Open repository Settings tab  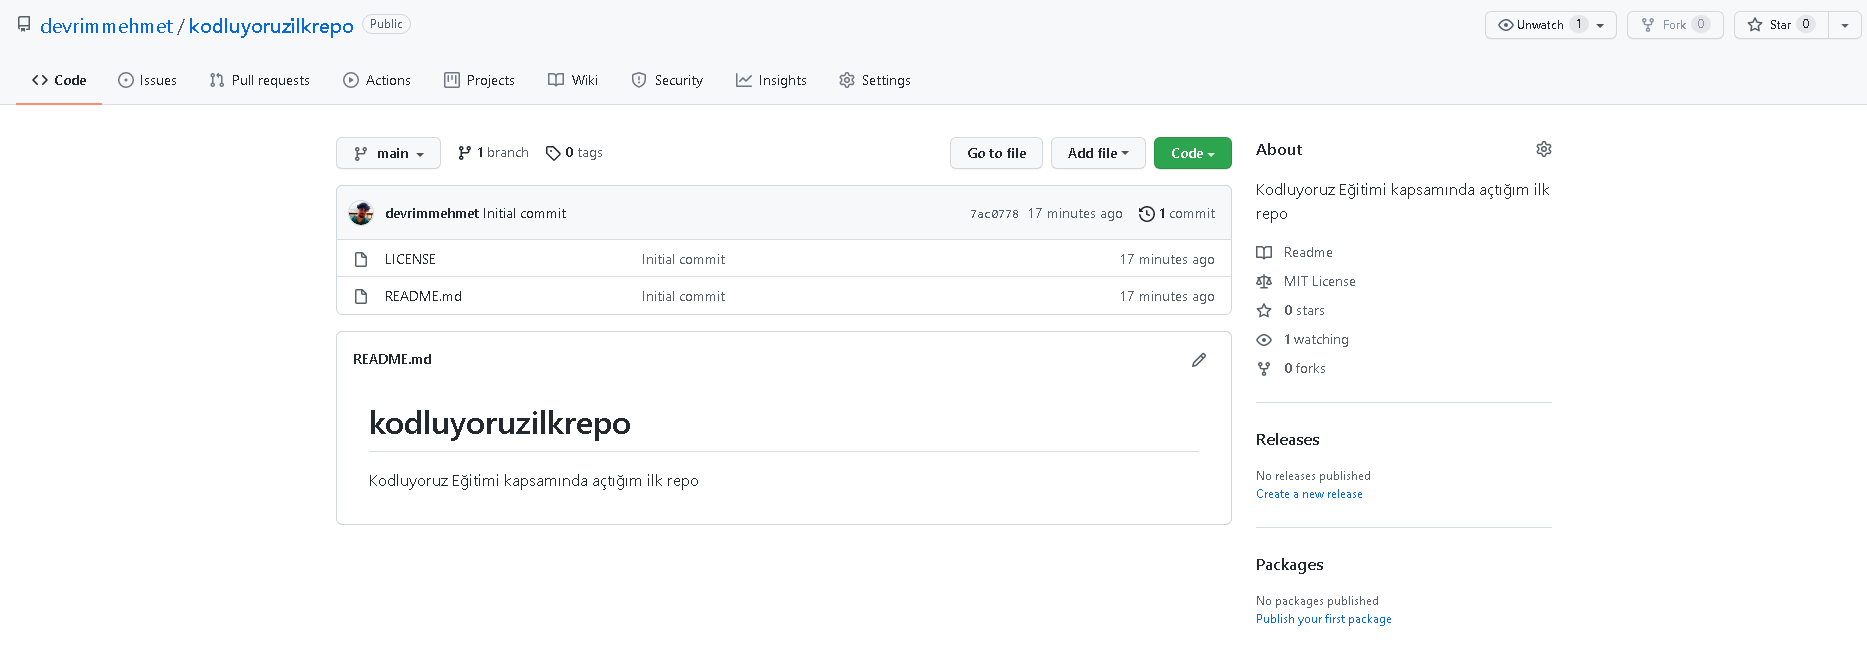pos(875,80)
